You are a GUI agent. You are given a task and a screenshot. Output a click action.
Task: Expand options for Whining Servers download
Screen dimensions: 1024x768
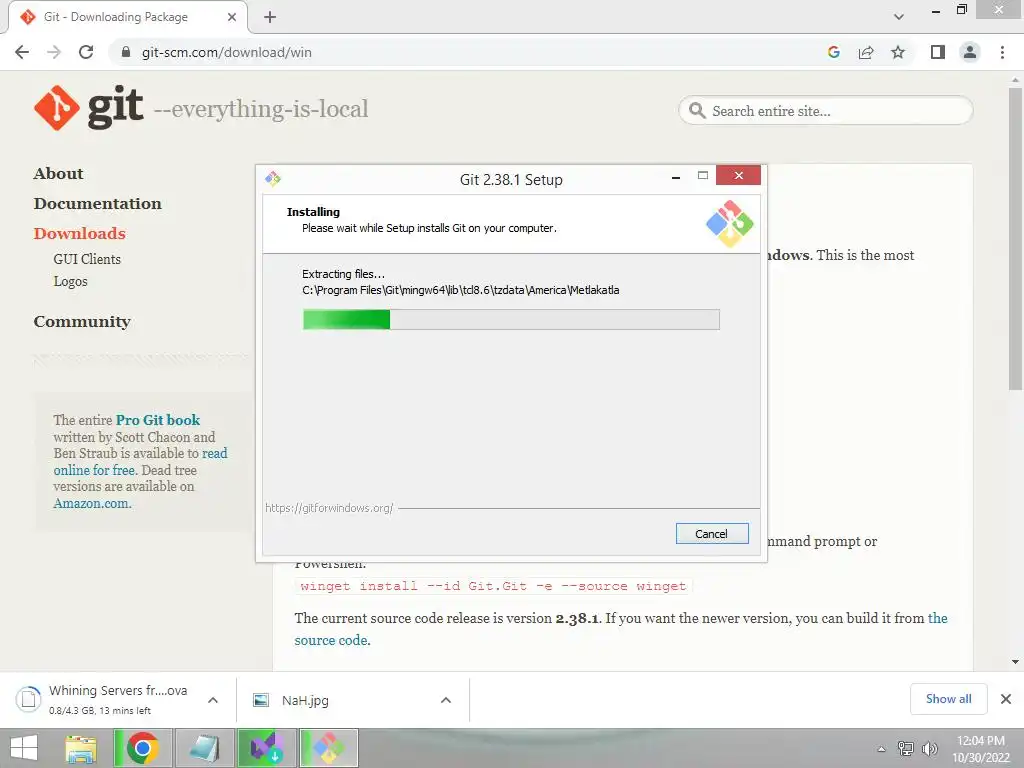click(x=213, y=700)
